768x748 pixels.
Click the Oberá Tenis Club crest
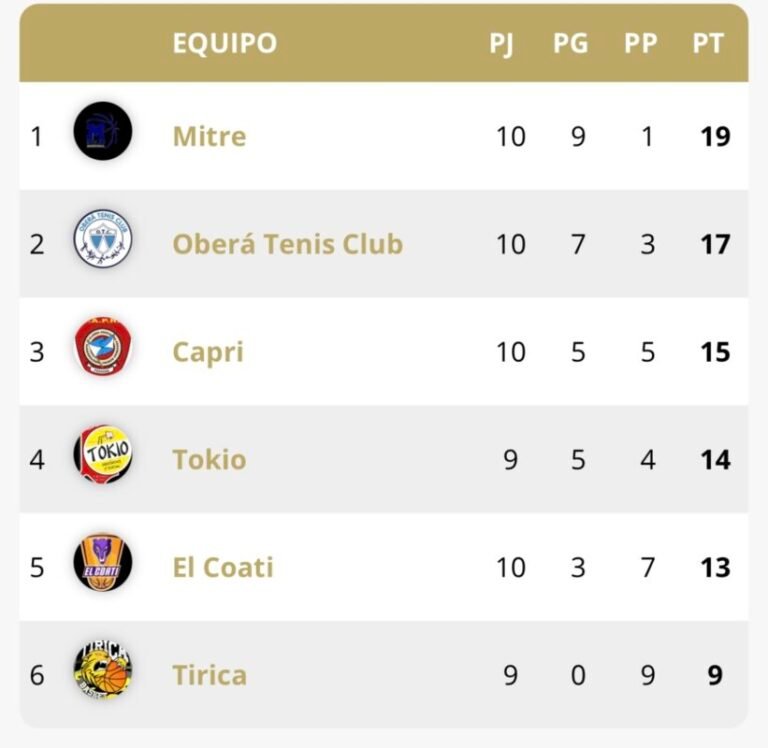[x=102, y=239]
